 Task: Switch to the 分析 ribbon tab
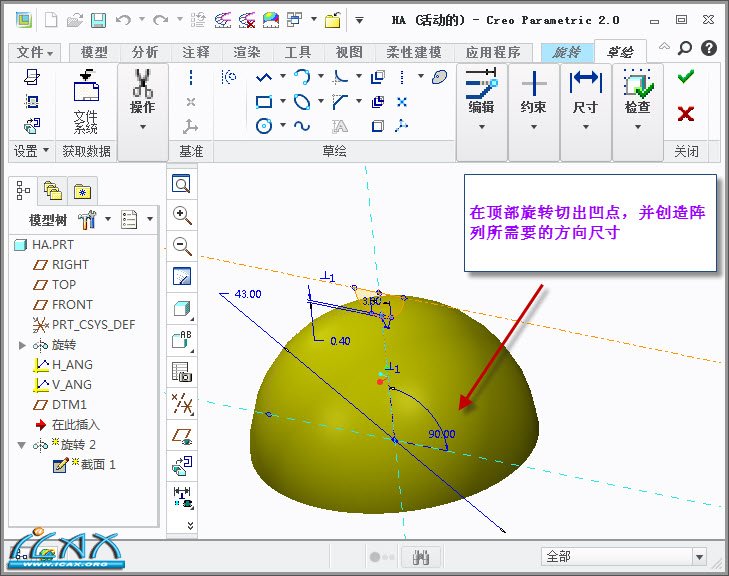[x=145, y=52]
